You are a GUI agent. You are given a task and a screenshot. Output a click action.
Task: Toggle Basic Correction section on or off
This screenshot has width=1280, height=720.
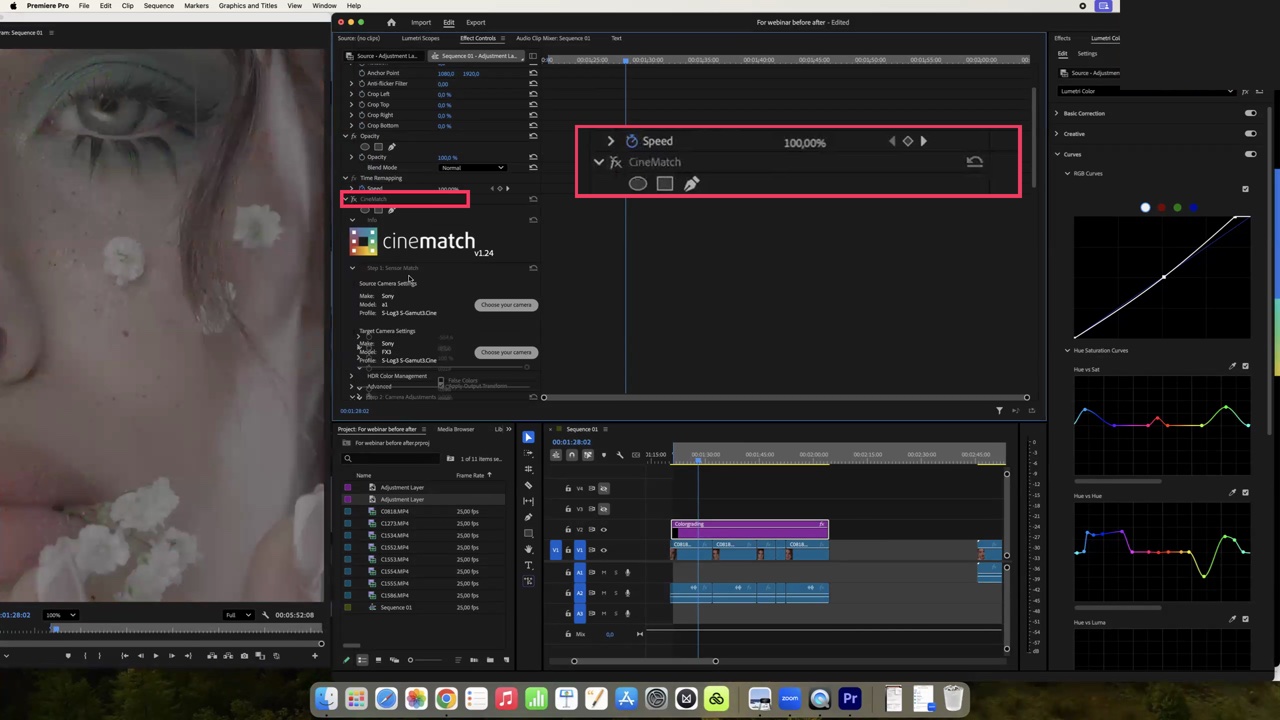[1250, 113]
